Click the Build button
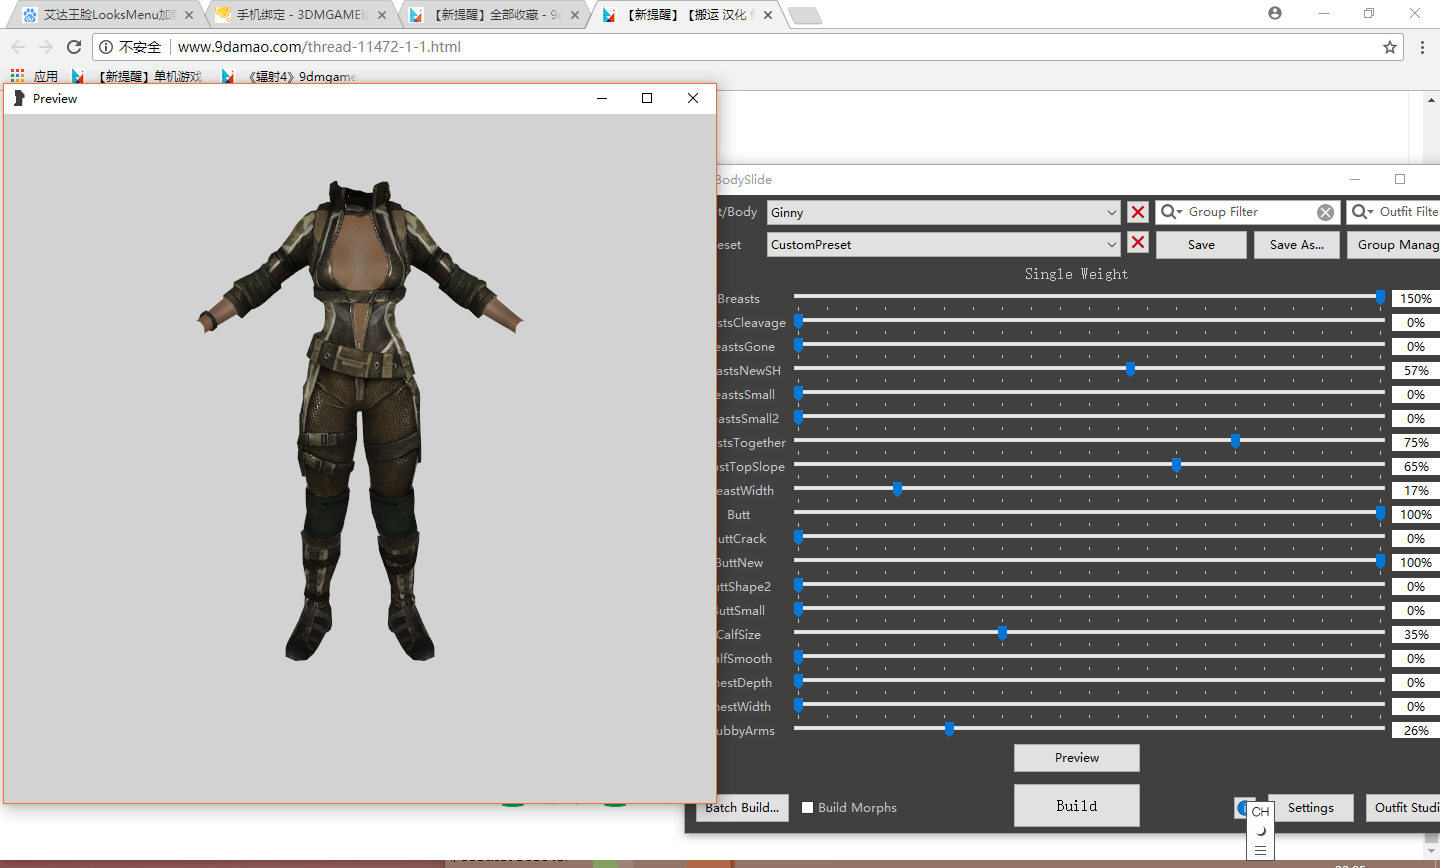This screenshot has height=868, width=1440. (1076, 805)
